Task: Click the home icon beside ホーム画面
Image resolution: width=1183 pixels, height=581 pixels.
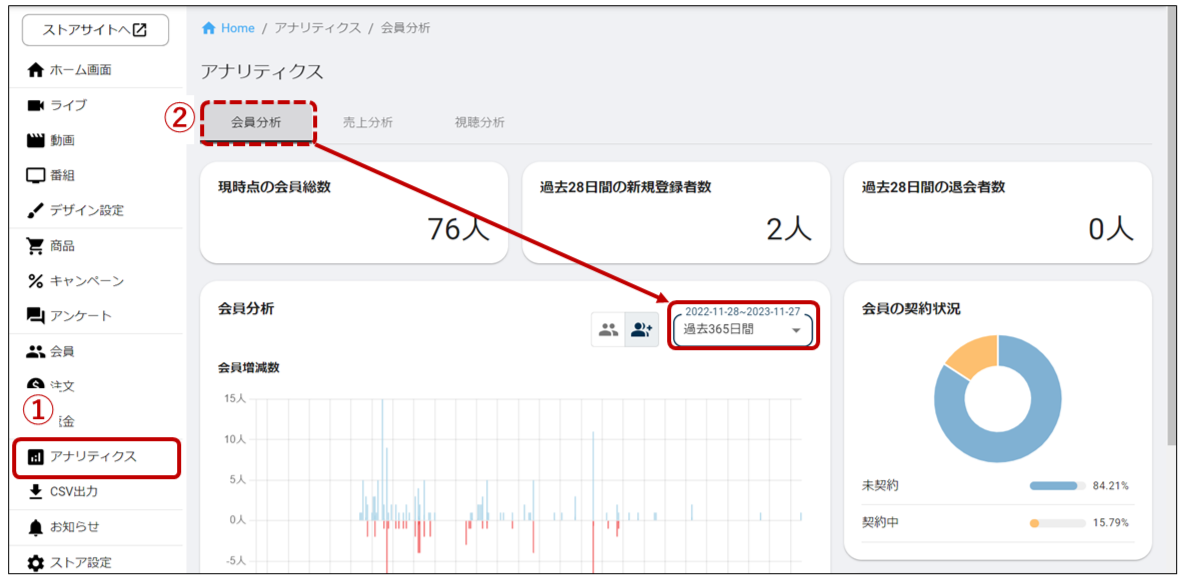Action: (36, 70)
